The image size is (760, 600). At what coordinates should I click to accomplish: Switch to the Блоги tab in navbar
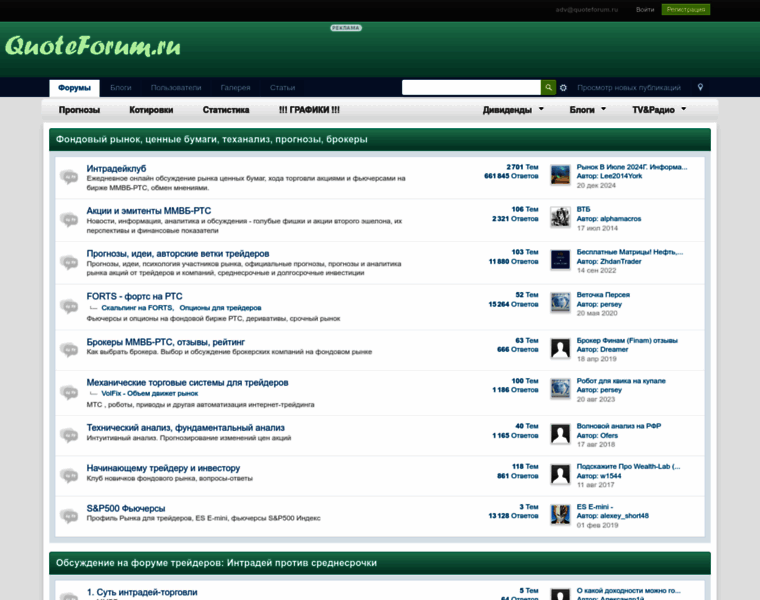[121, 88]
